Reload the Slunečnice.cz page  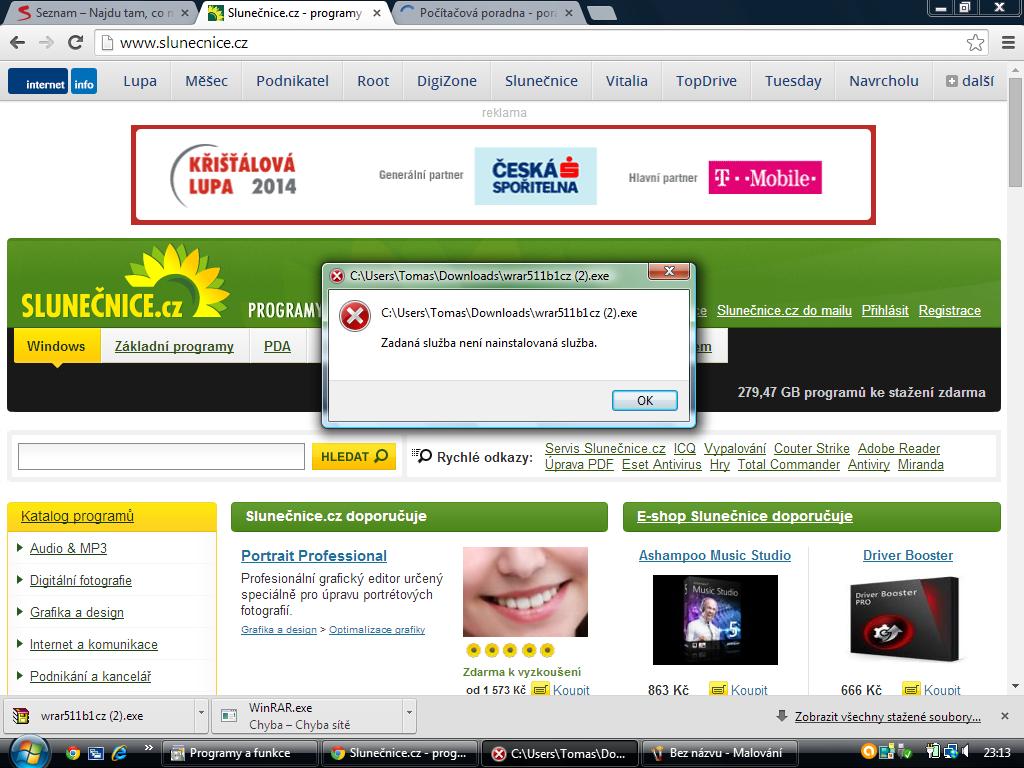[76, 43]
